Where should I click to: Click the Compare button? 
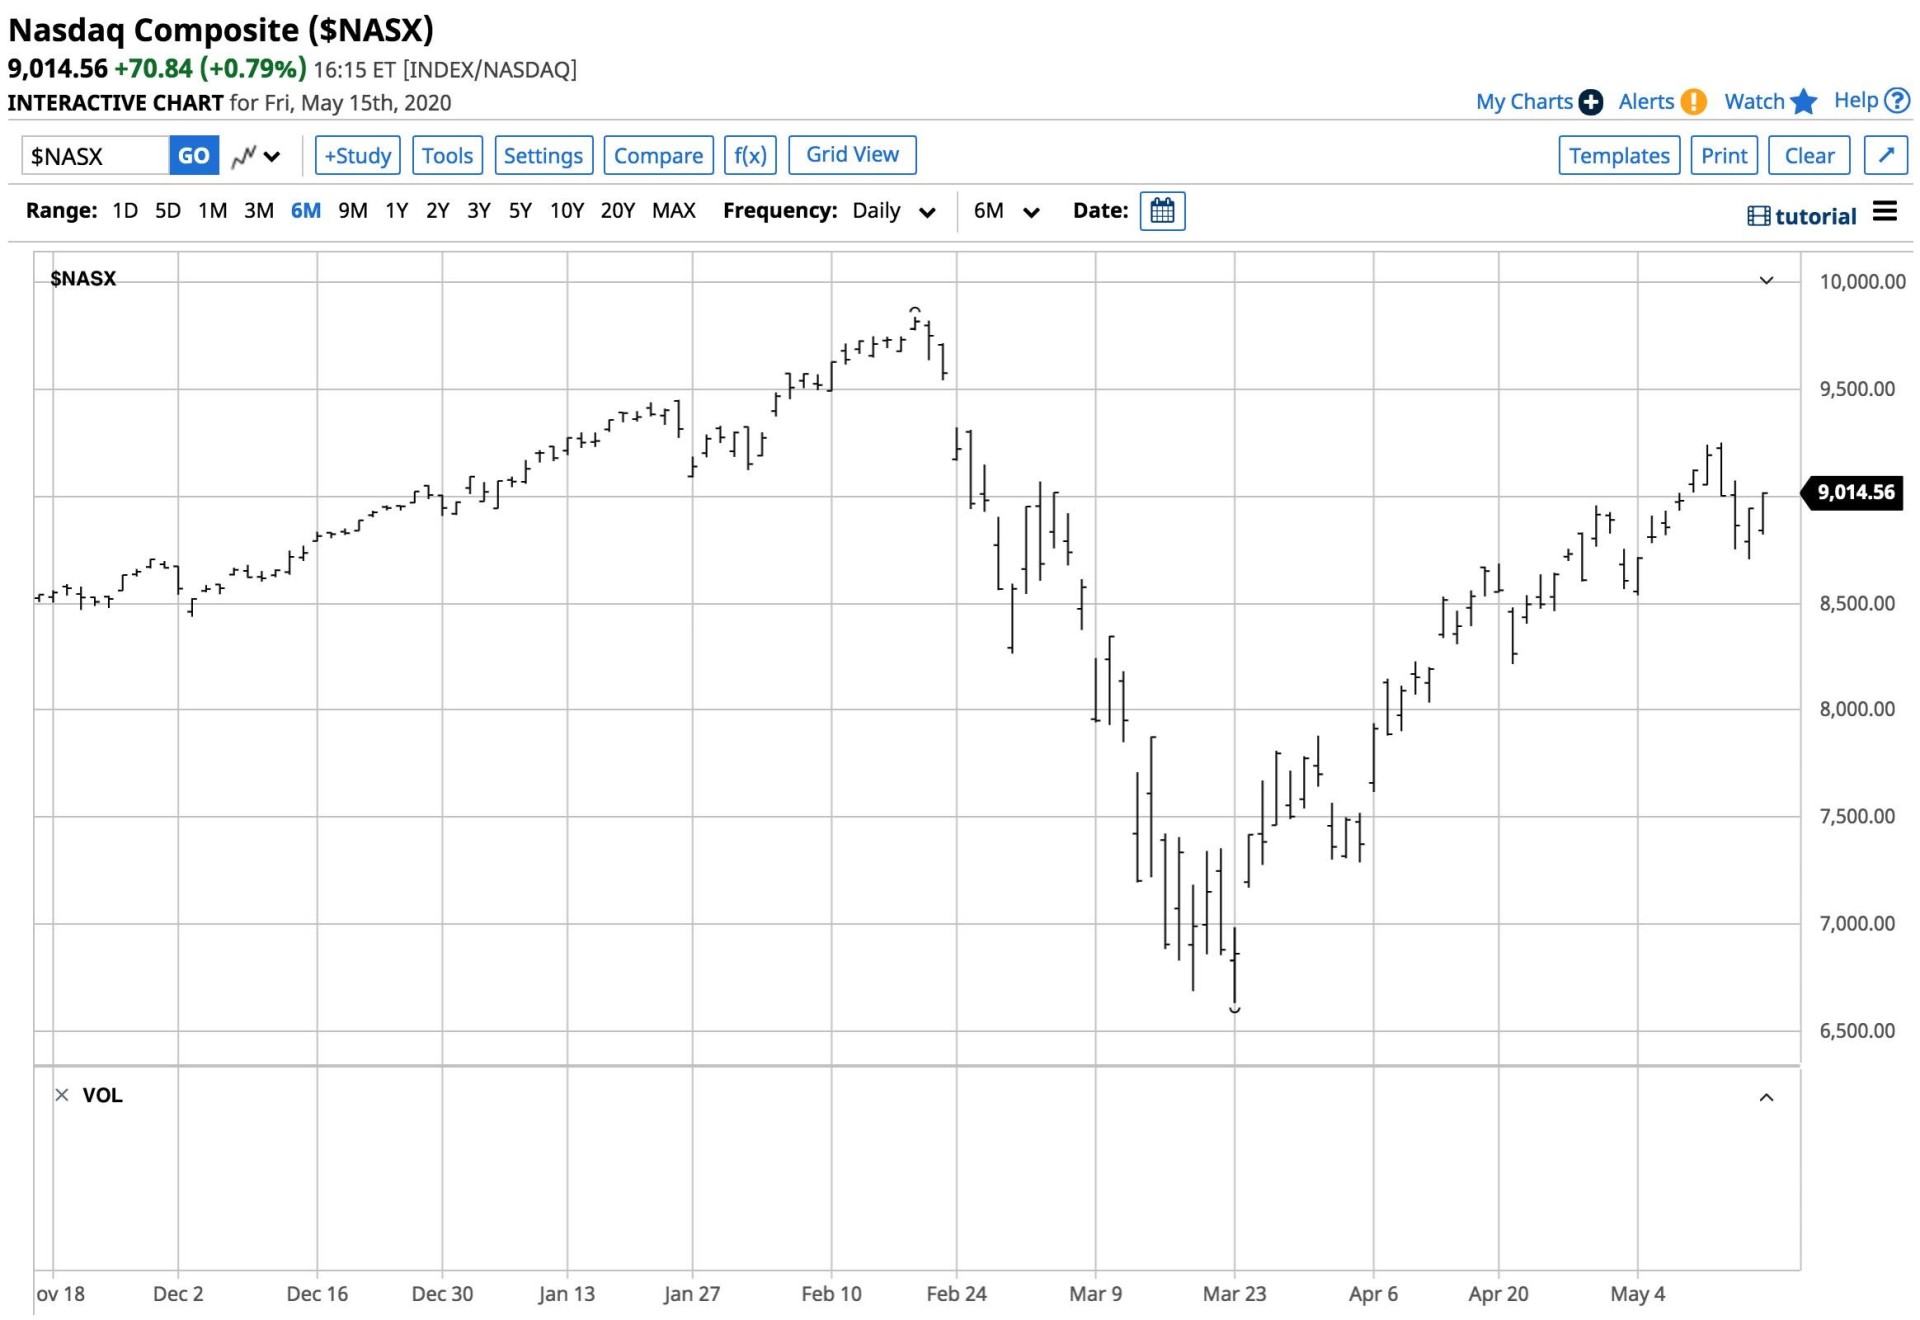pyautogui.click(x=658, y=155)
